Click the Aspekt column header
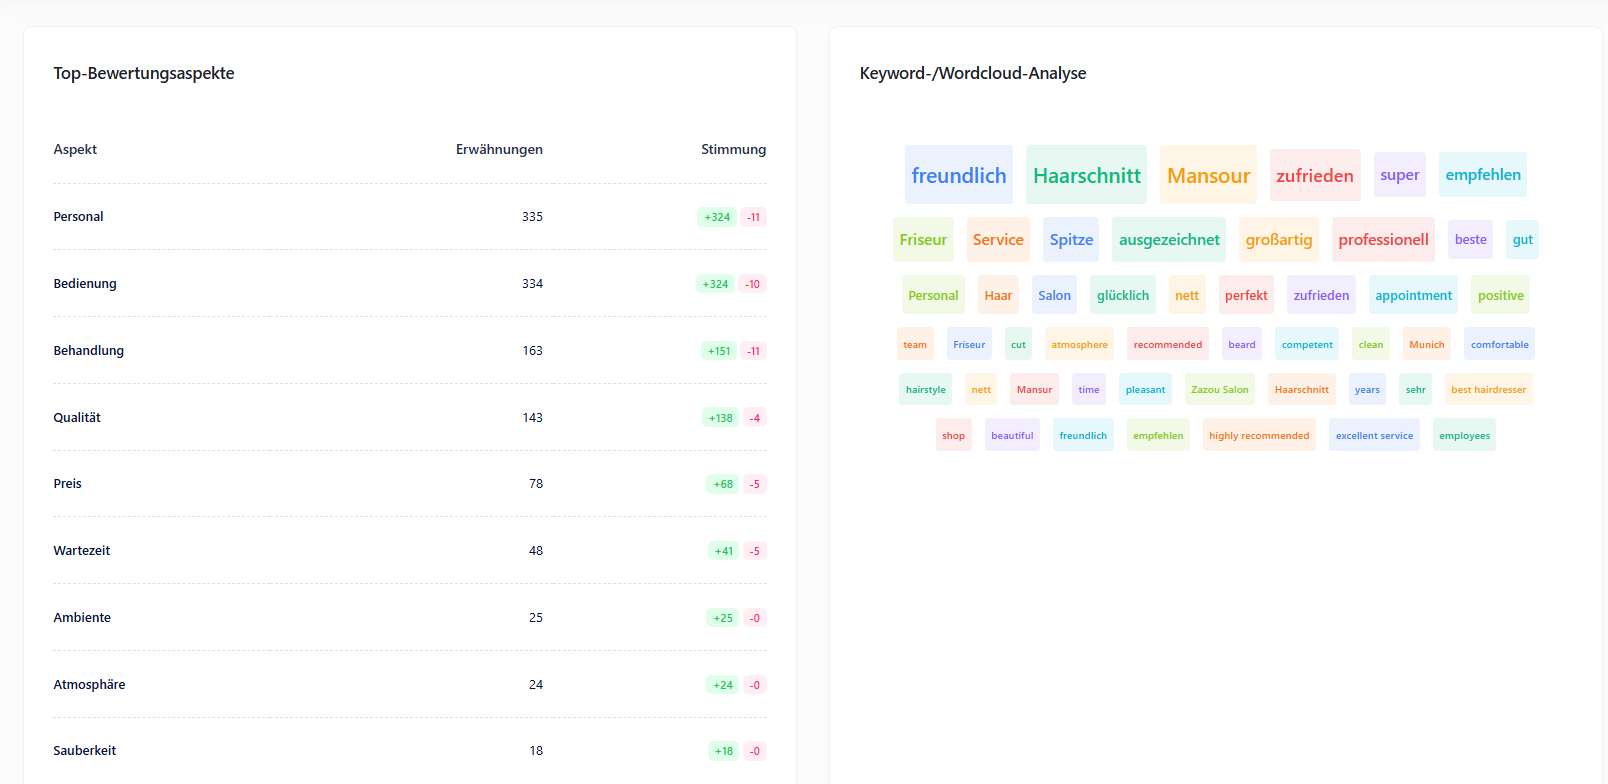Viewport: 1608px width, 784px height. click(x=75, y=150)
